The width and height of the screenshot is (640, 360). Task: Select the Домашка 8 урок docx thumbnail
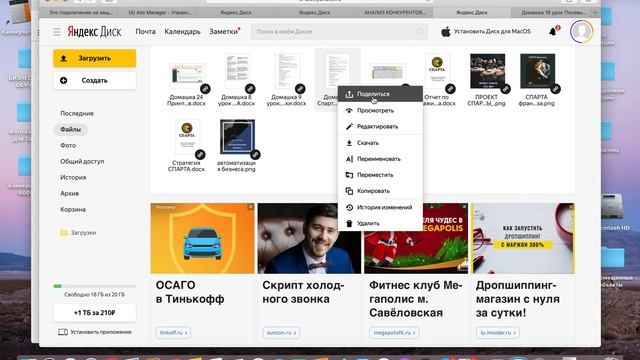point(237,71)
